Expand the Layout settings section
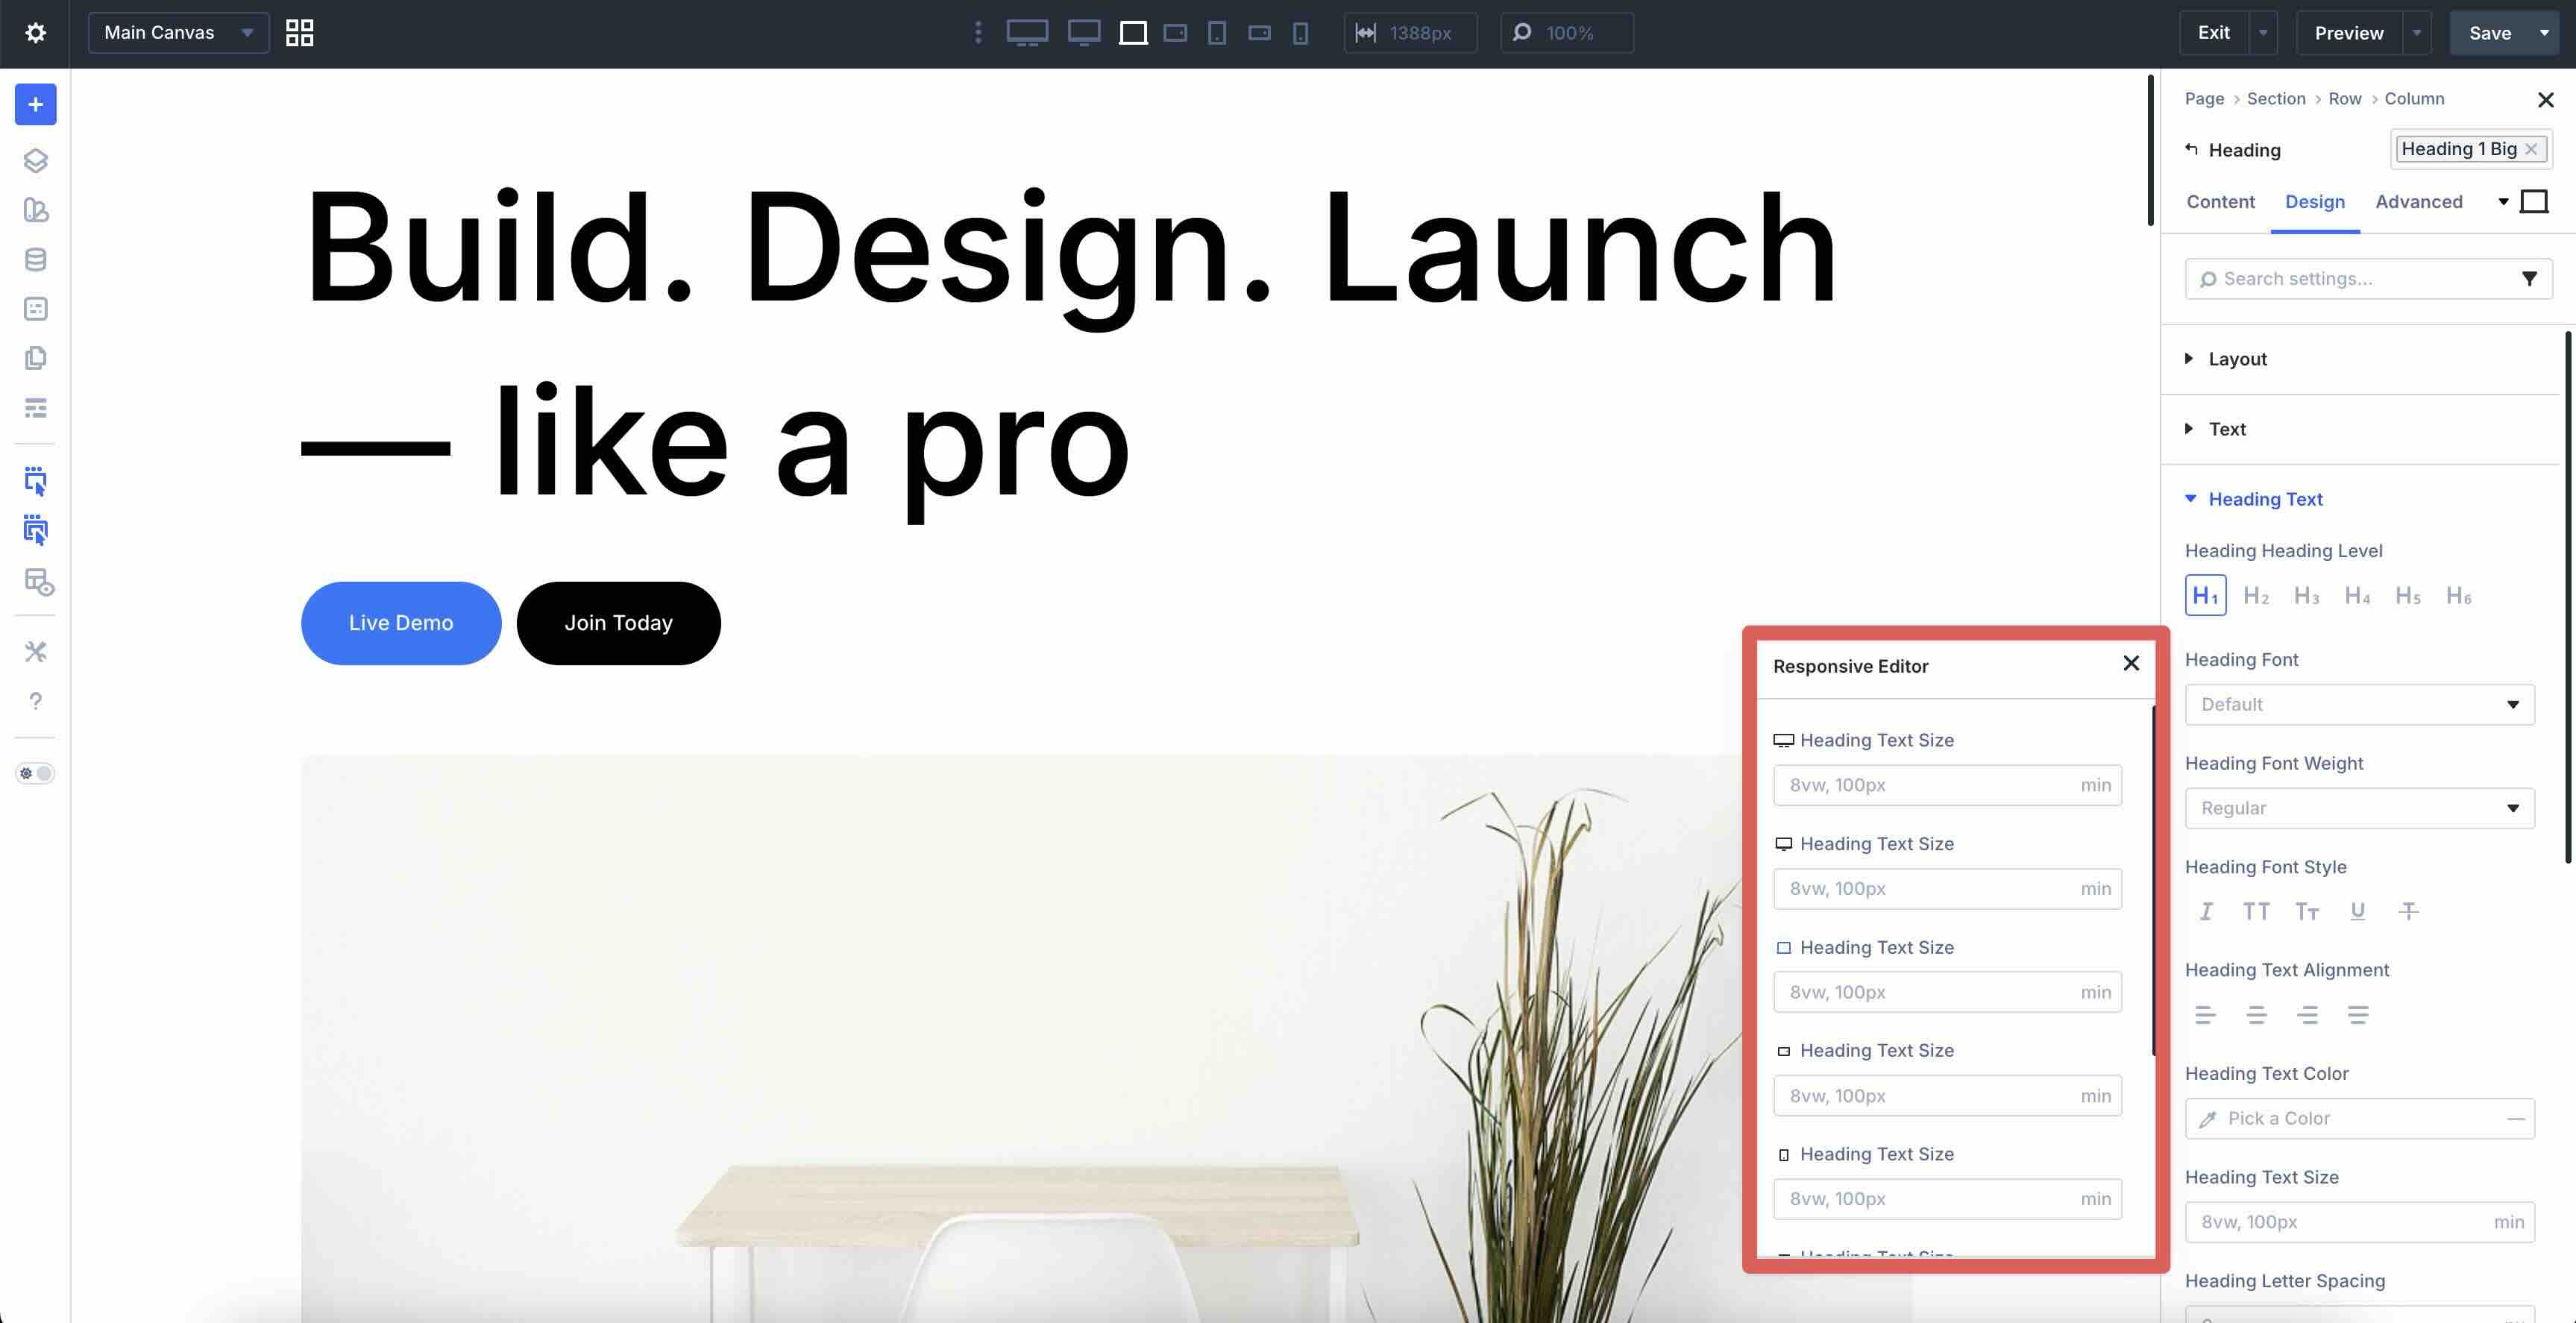 coord(2237,359)
